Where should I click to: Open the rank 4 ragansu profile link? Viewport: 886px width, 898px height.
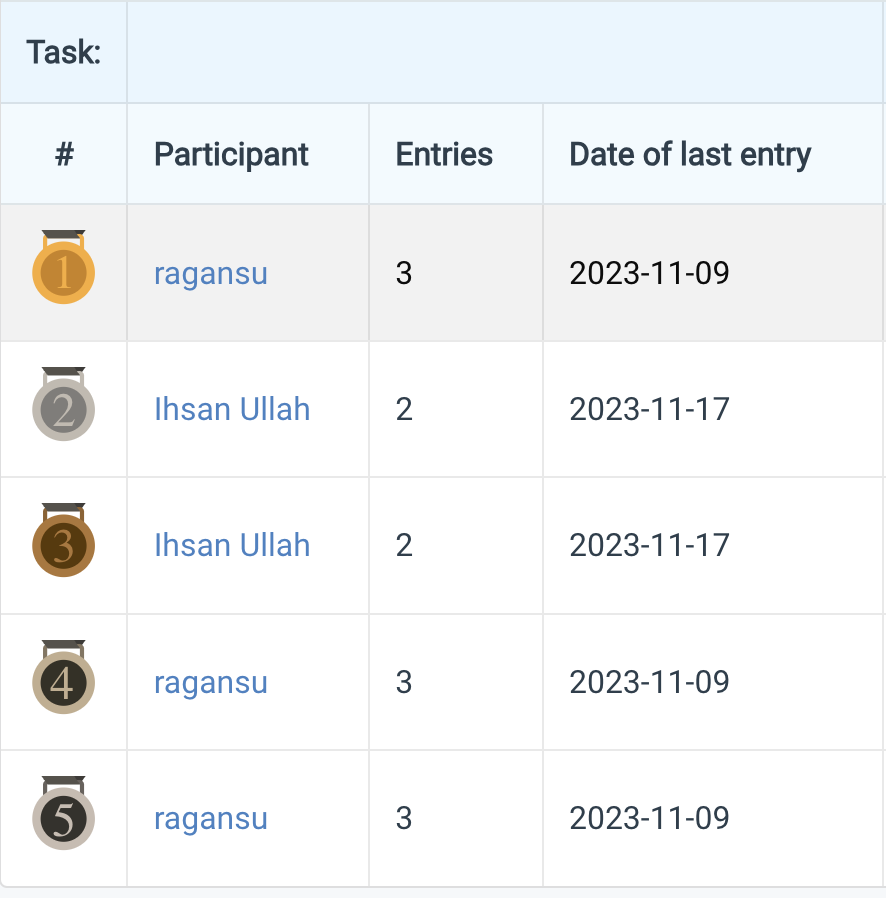[x=210, y=682]
